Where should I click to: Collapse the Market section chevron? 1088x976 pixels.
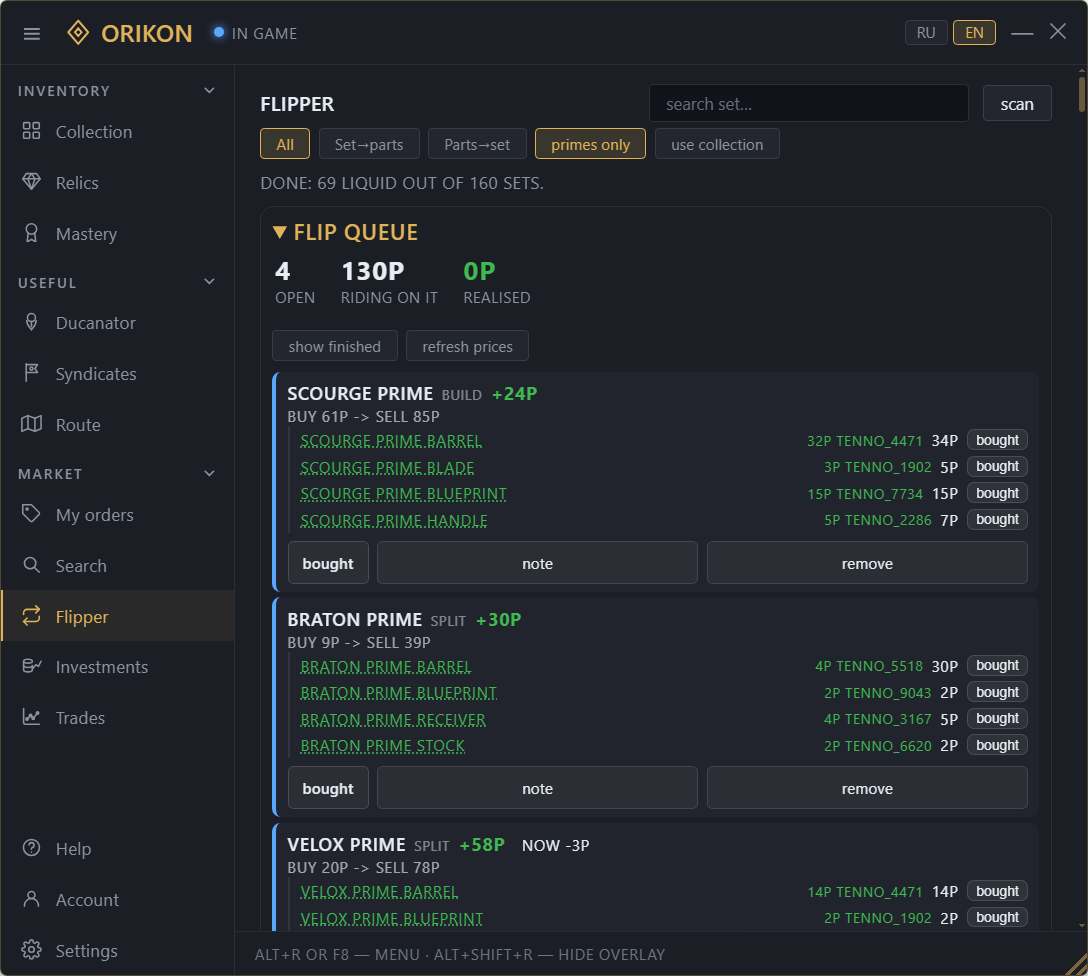(210, 474)
